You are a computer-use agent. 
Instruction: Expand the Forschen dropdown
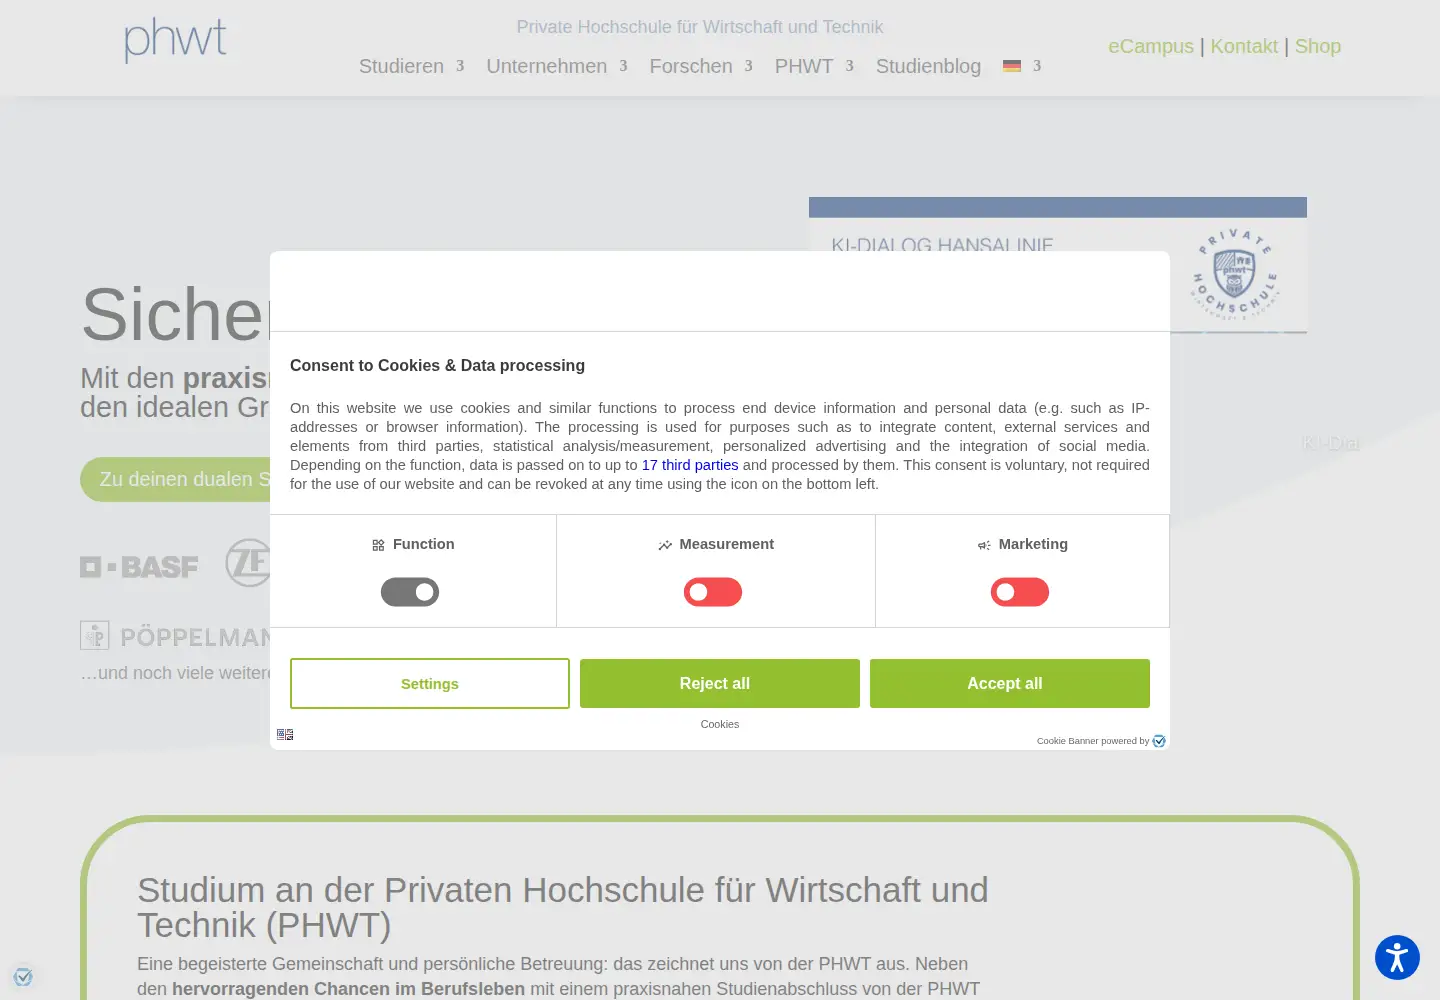tap(701, 66)
